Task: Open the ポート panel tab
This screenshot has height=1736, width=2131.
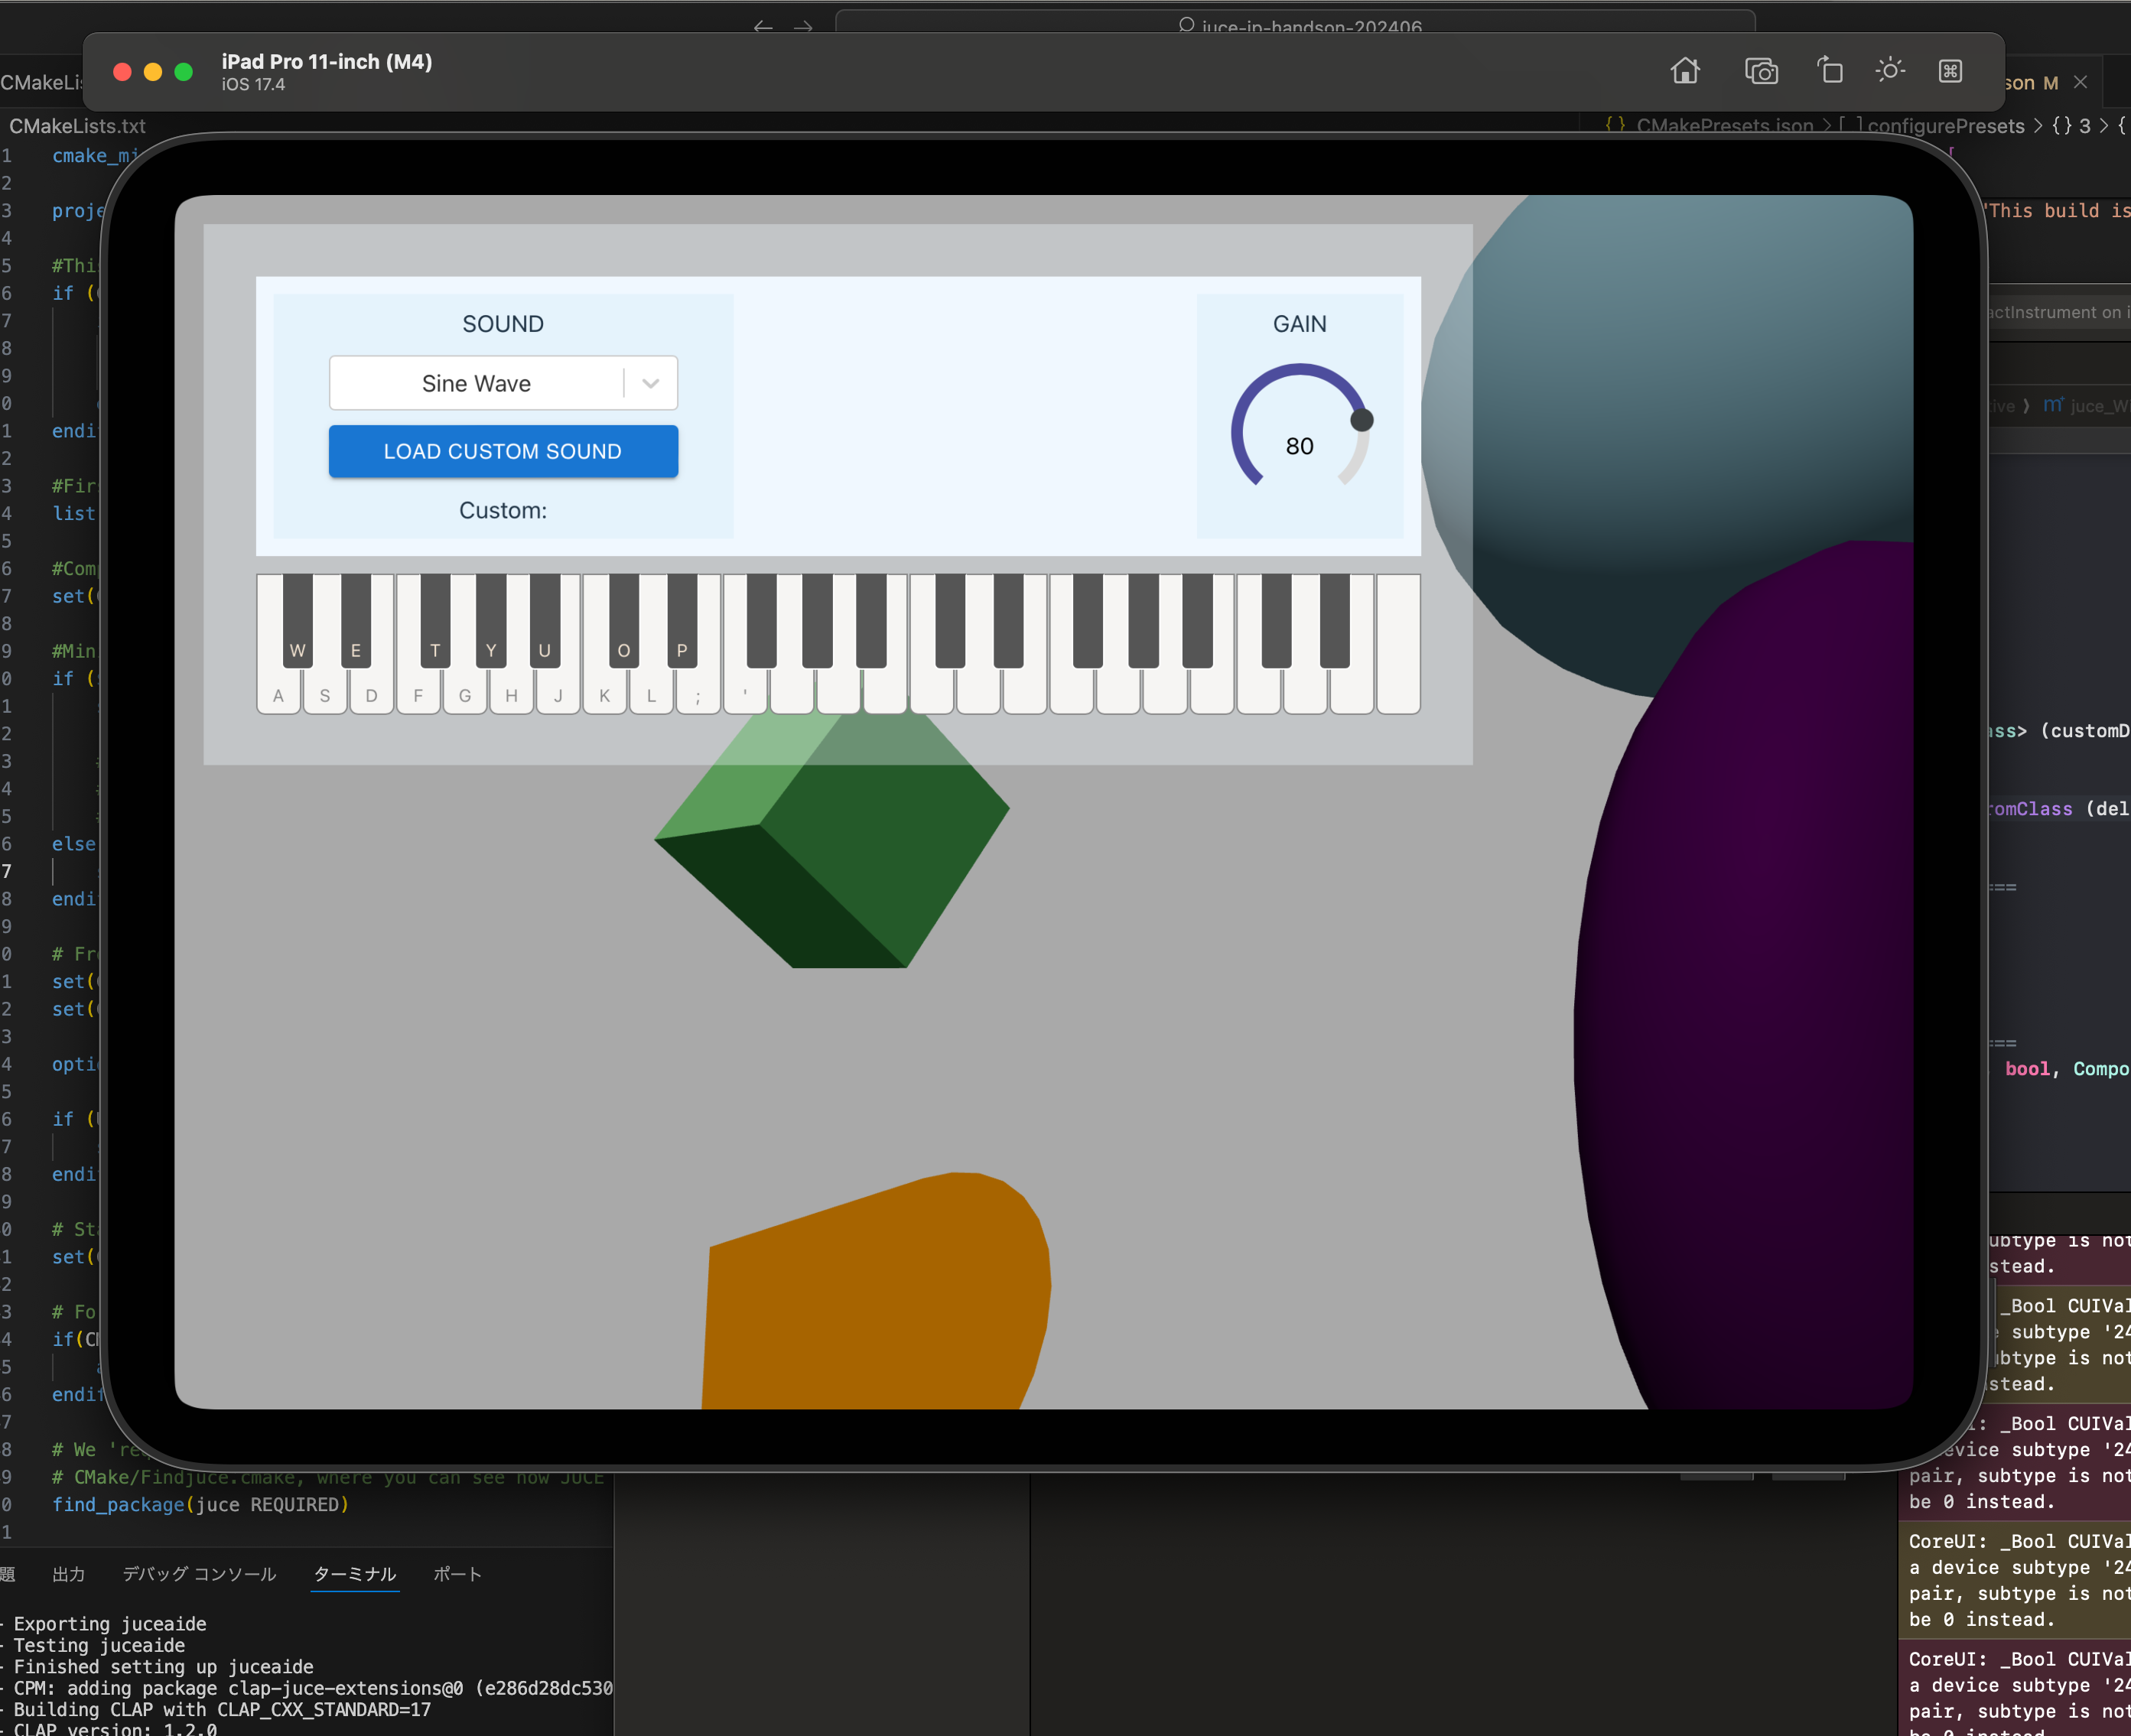Action: 458,1574
